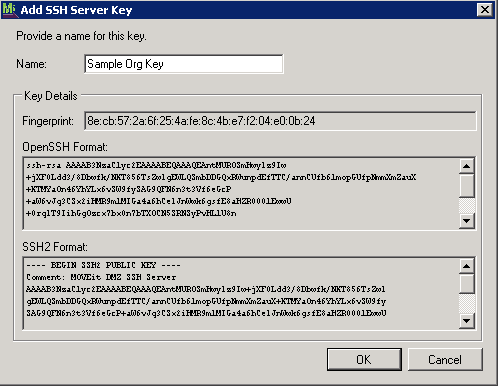Image resolution: width=498 pixels, height=386 pixels.
Task: Click the SSH2 Format scrollbar thumb
Action: 467,284
